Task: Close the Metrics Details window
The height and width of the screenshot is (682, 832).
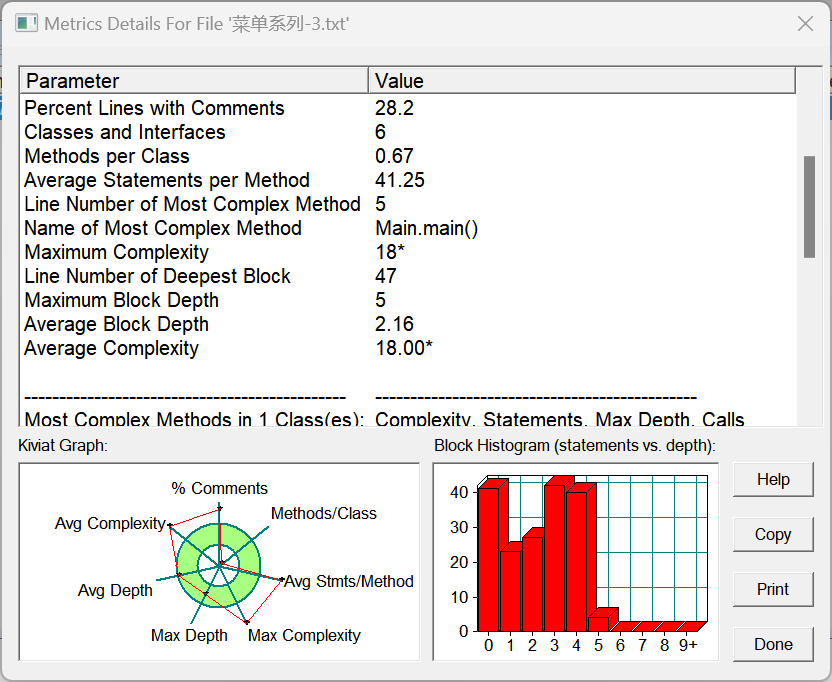Action: (x=805, y=24)
